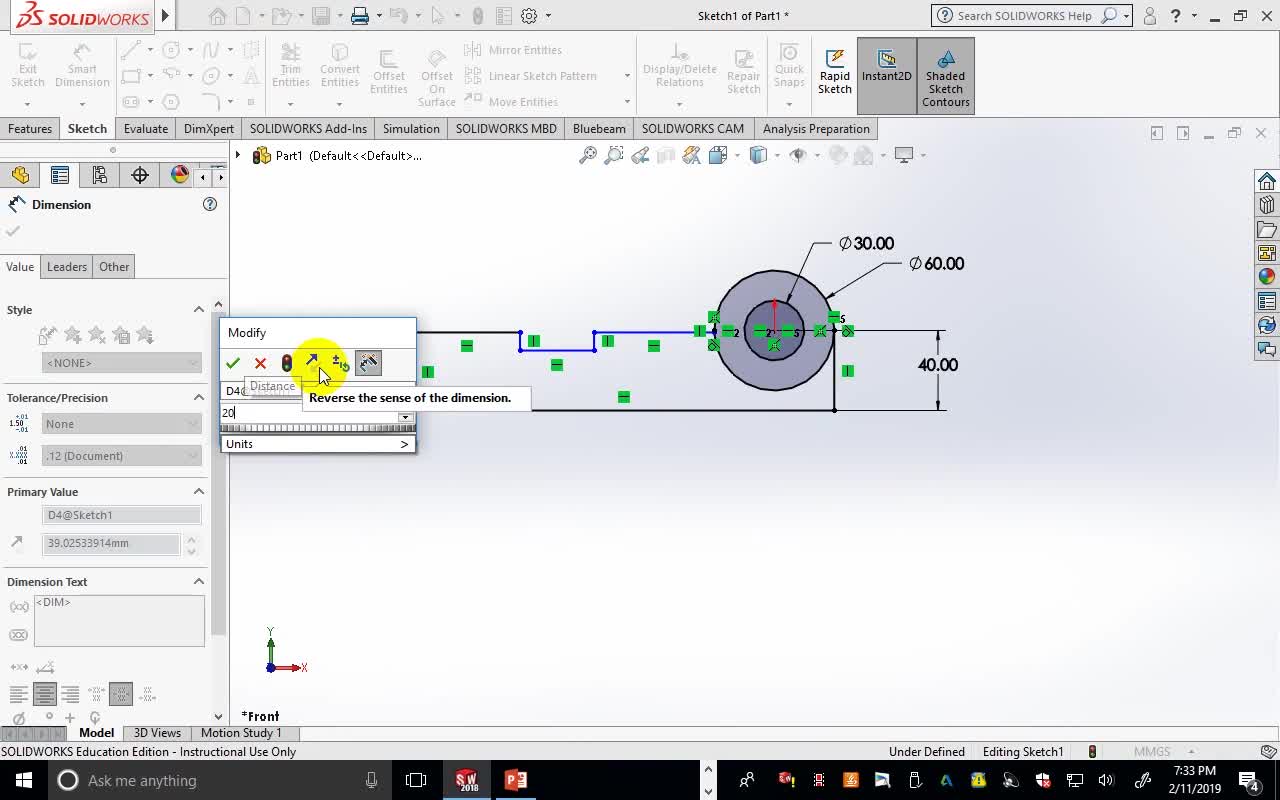Open the Options gear icon

click(529, 16)
